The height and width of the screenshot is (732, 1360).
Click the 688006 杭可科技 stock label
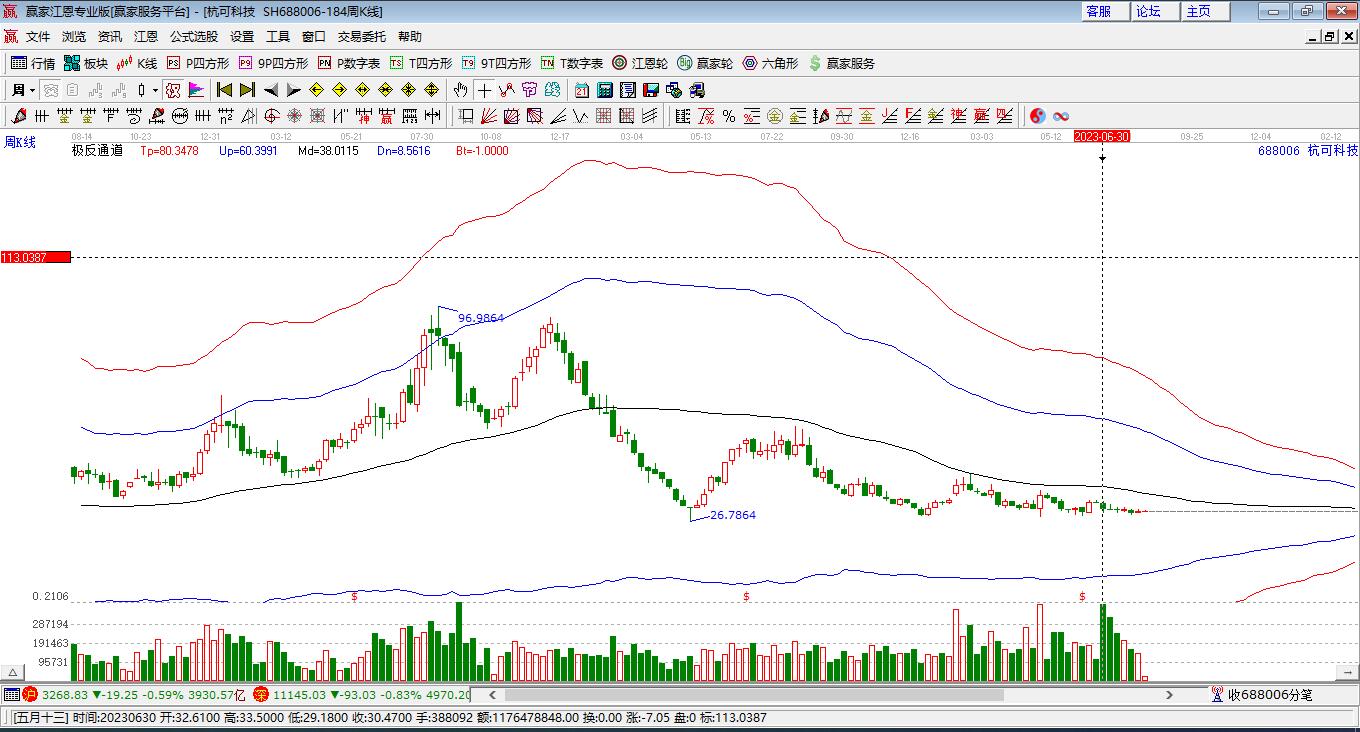[1308, 151]
